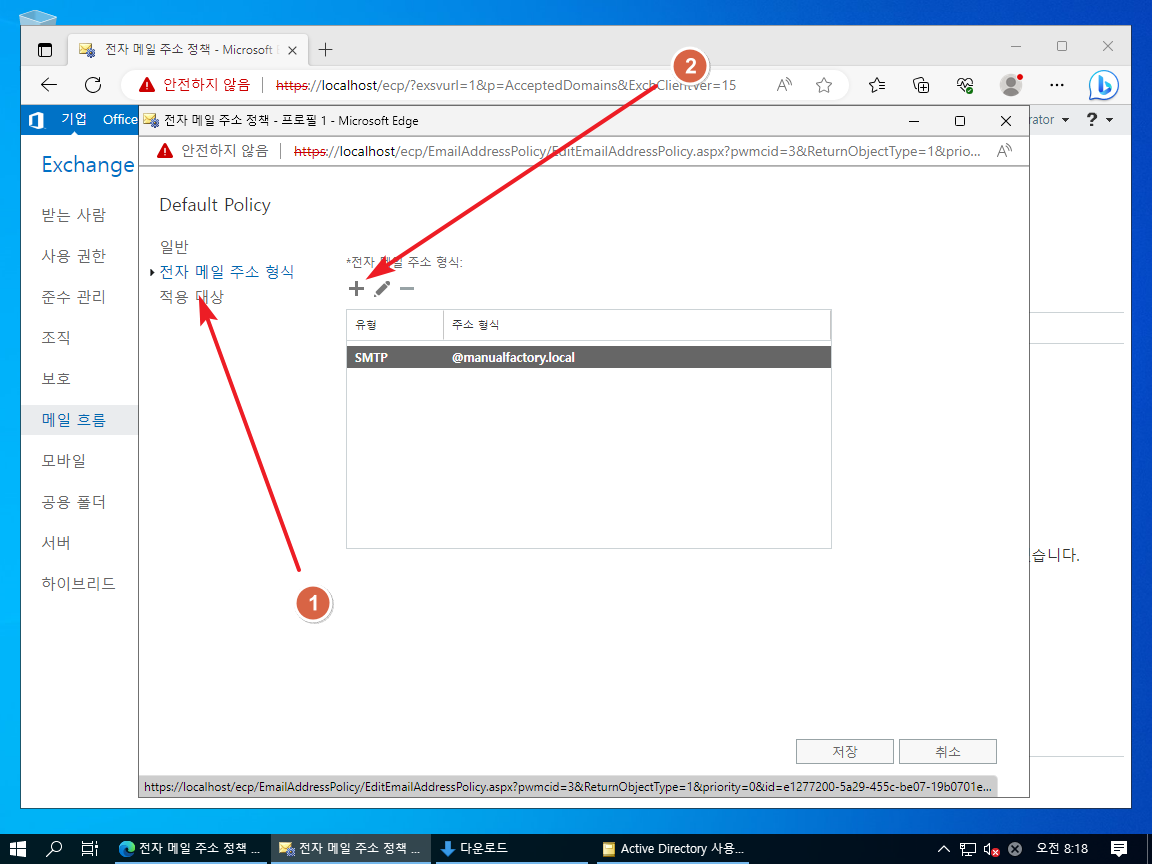1152x864 pixels.
Task: Open the 전자 메일 주소 형식 section
Action: (x=227, y=272)
